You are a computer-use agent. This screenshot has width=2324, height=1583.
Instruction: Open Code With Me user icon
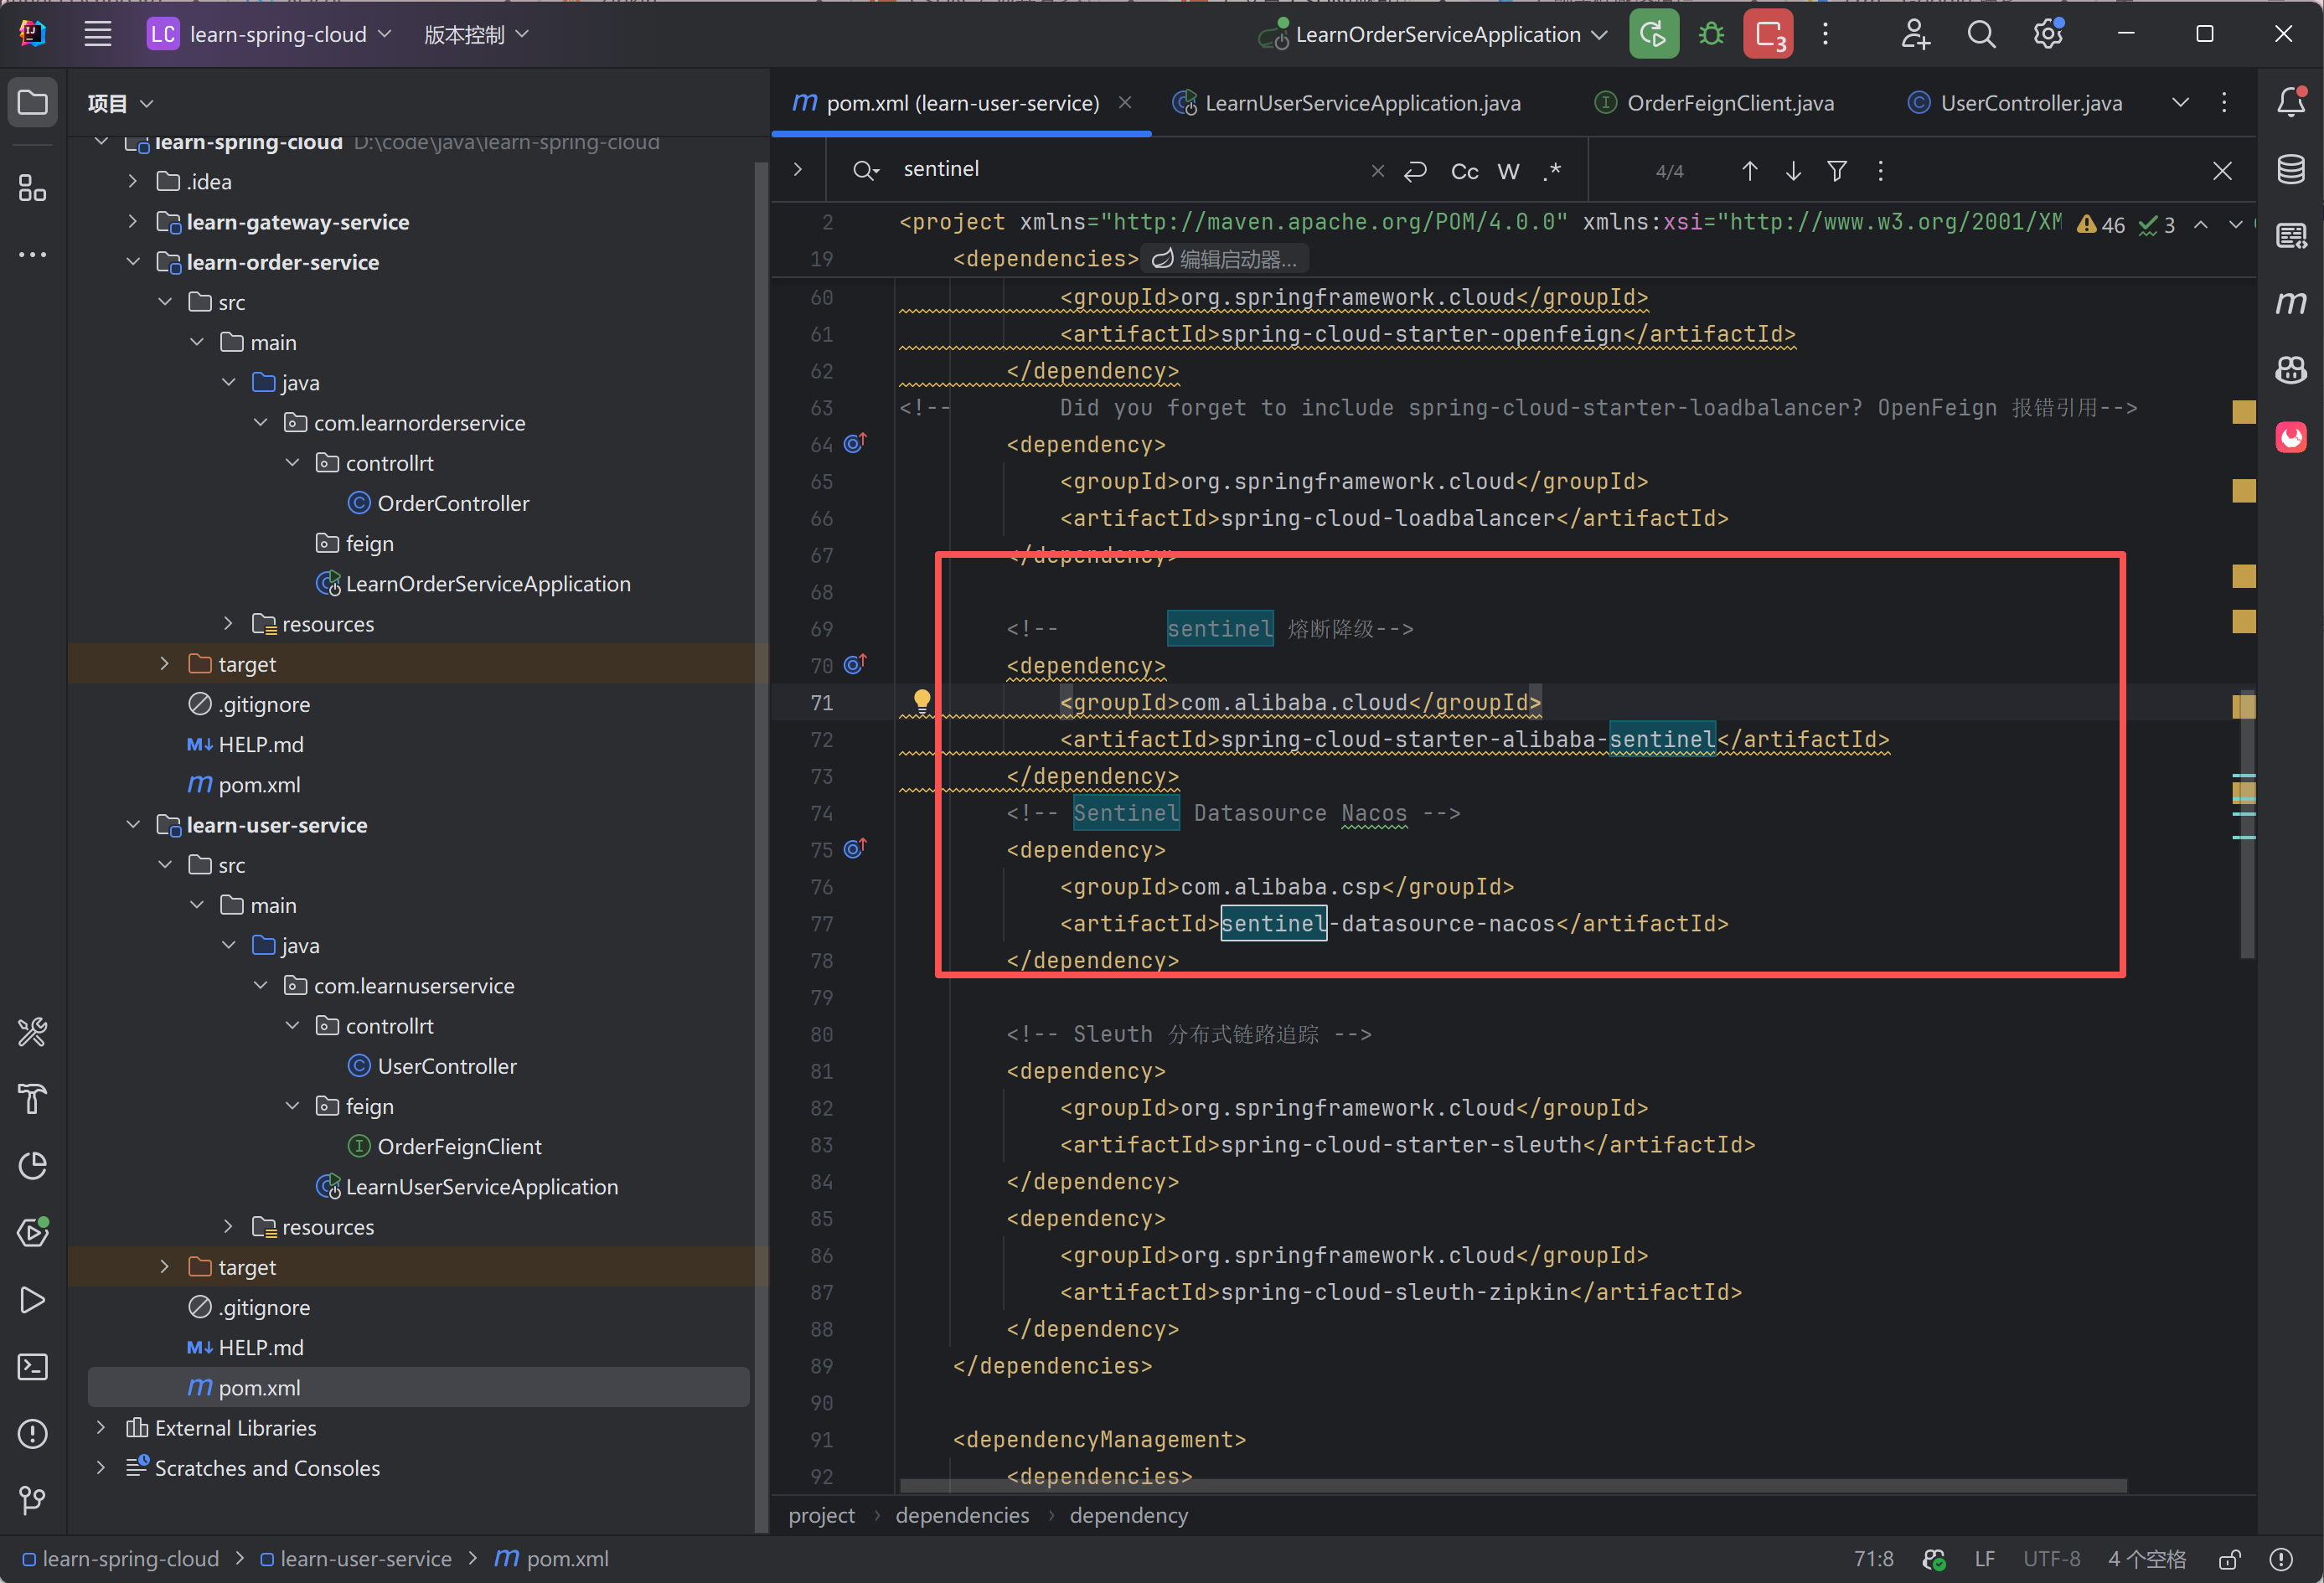click(x=1915, y=34)
